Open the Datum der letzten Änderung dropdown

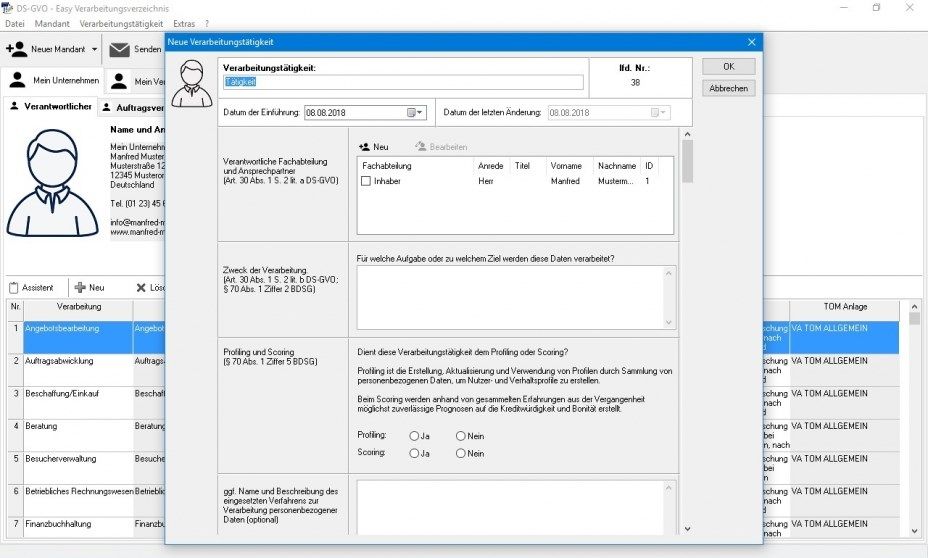point(663,112)
